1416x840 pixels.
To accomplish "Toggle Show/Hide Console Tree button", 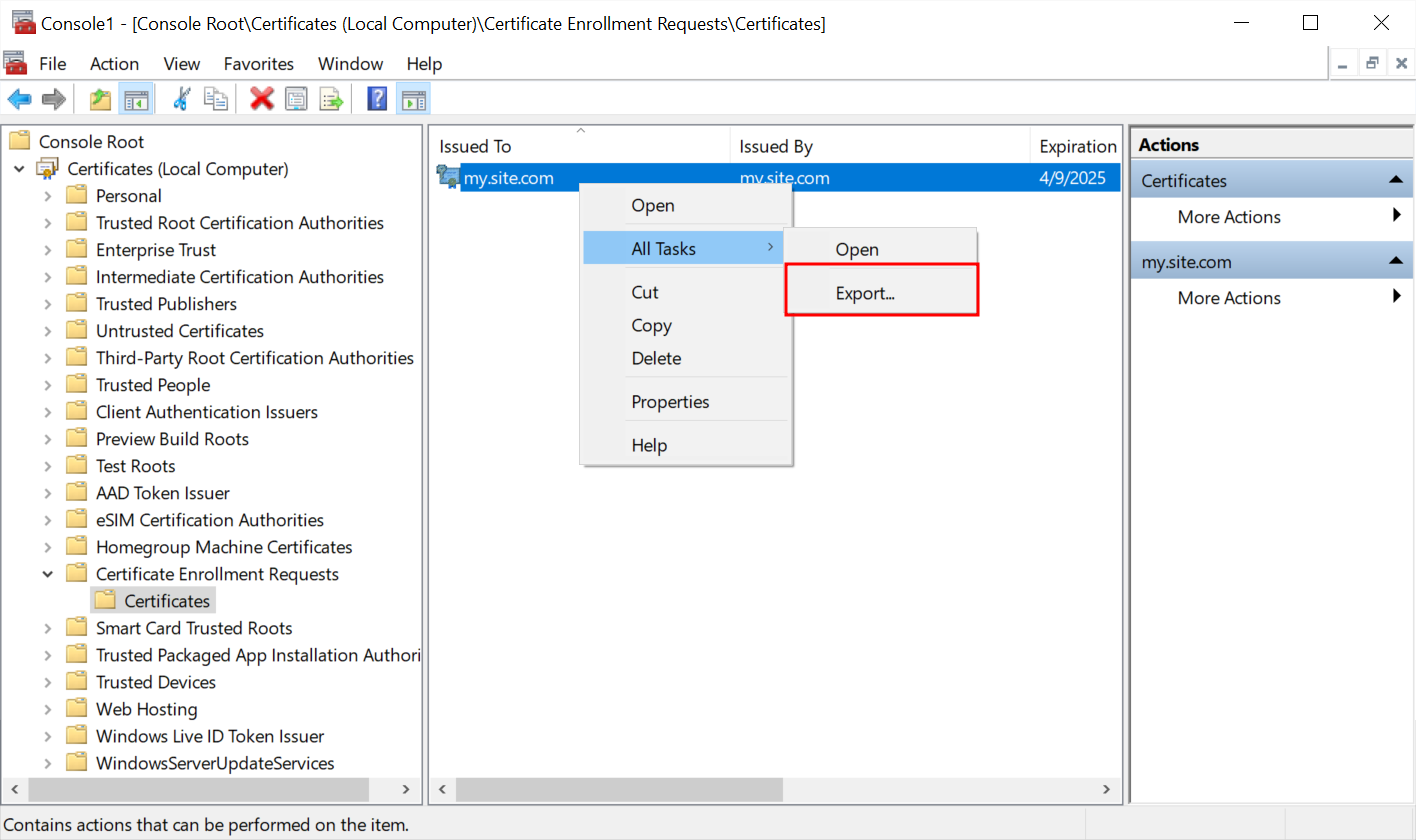I will (135, 99).
